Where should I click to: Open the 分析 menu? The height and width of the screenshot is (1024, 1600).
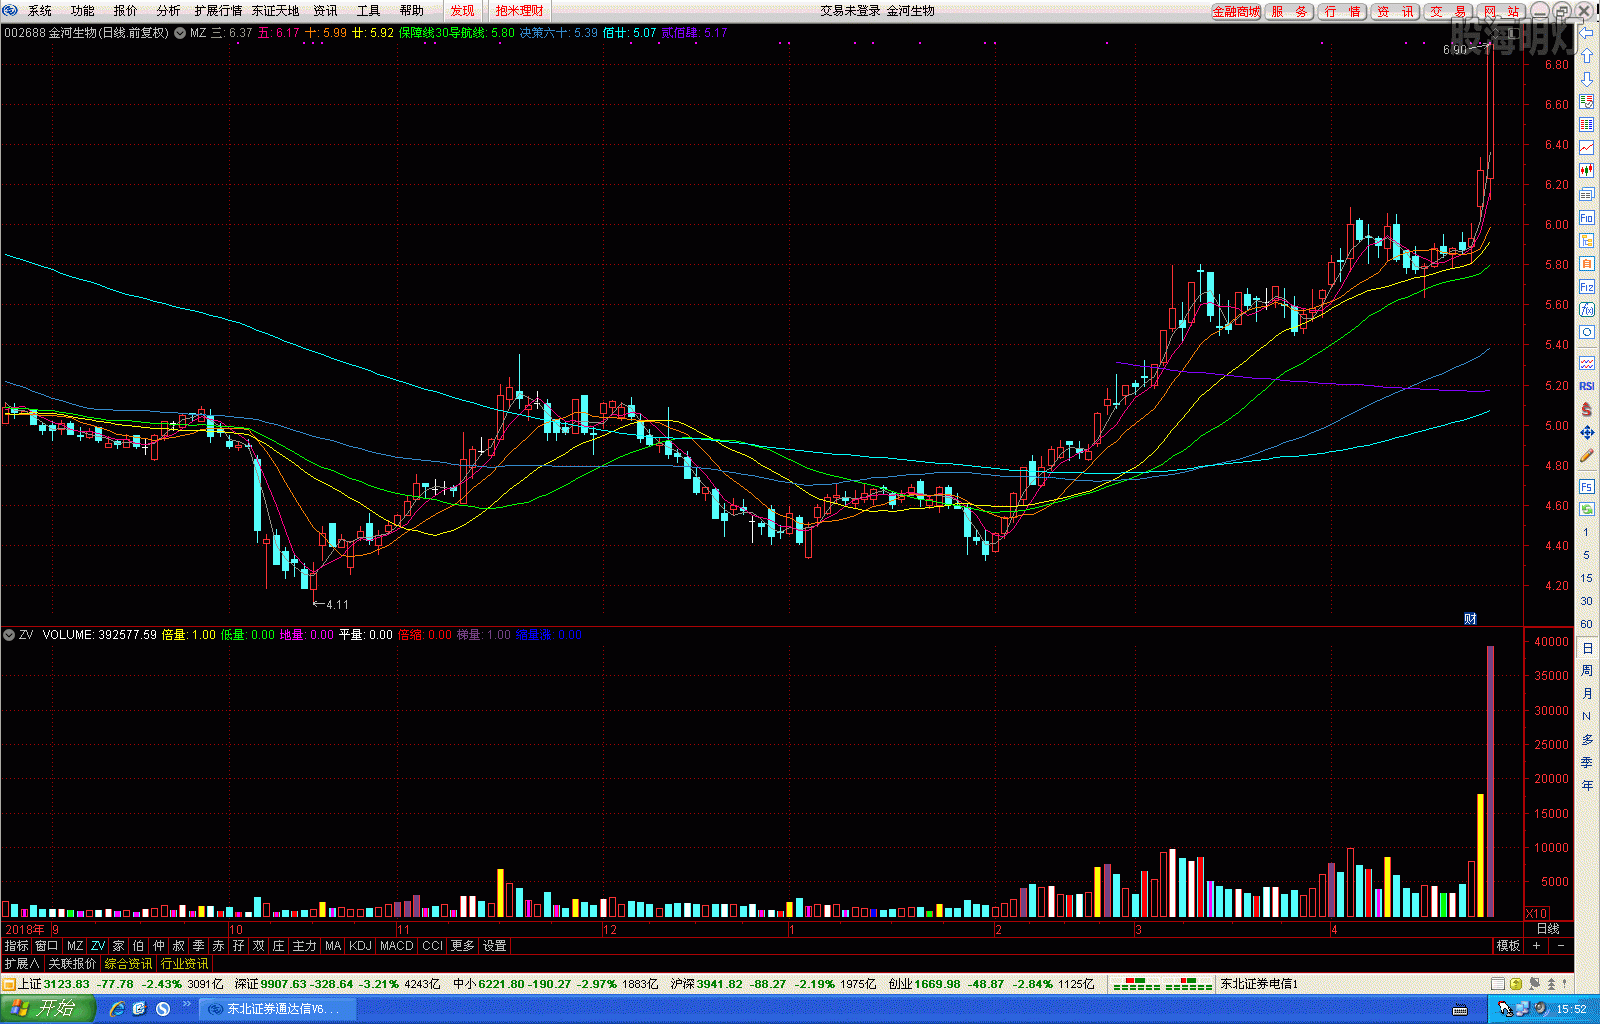click(169, 11)
